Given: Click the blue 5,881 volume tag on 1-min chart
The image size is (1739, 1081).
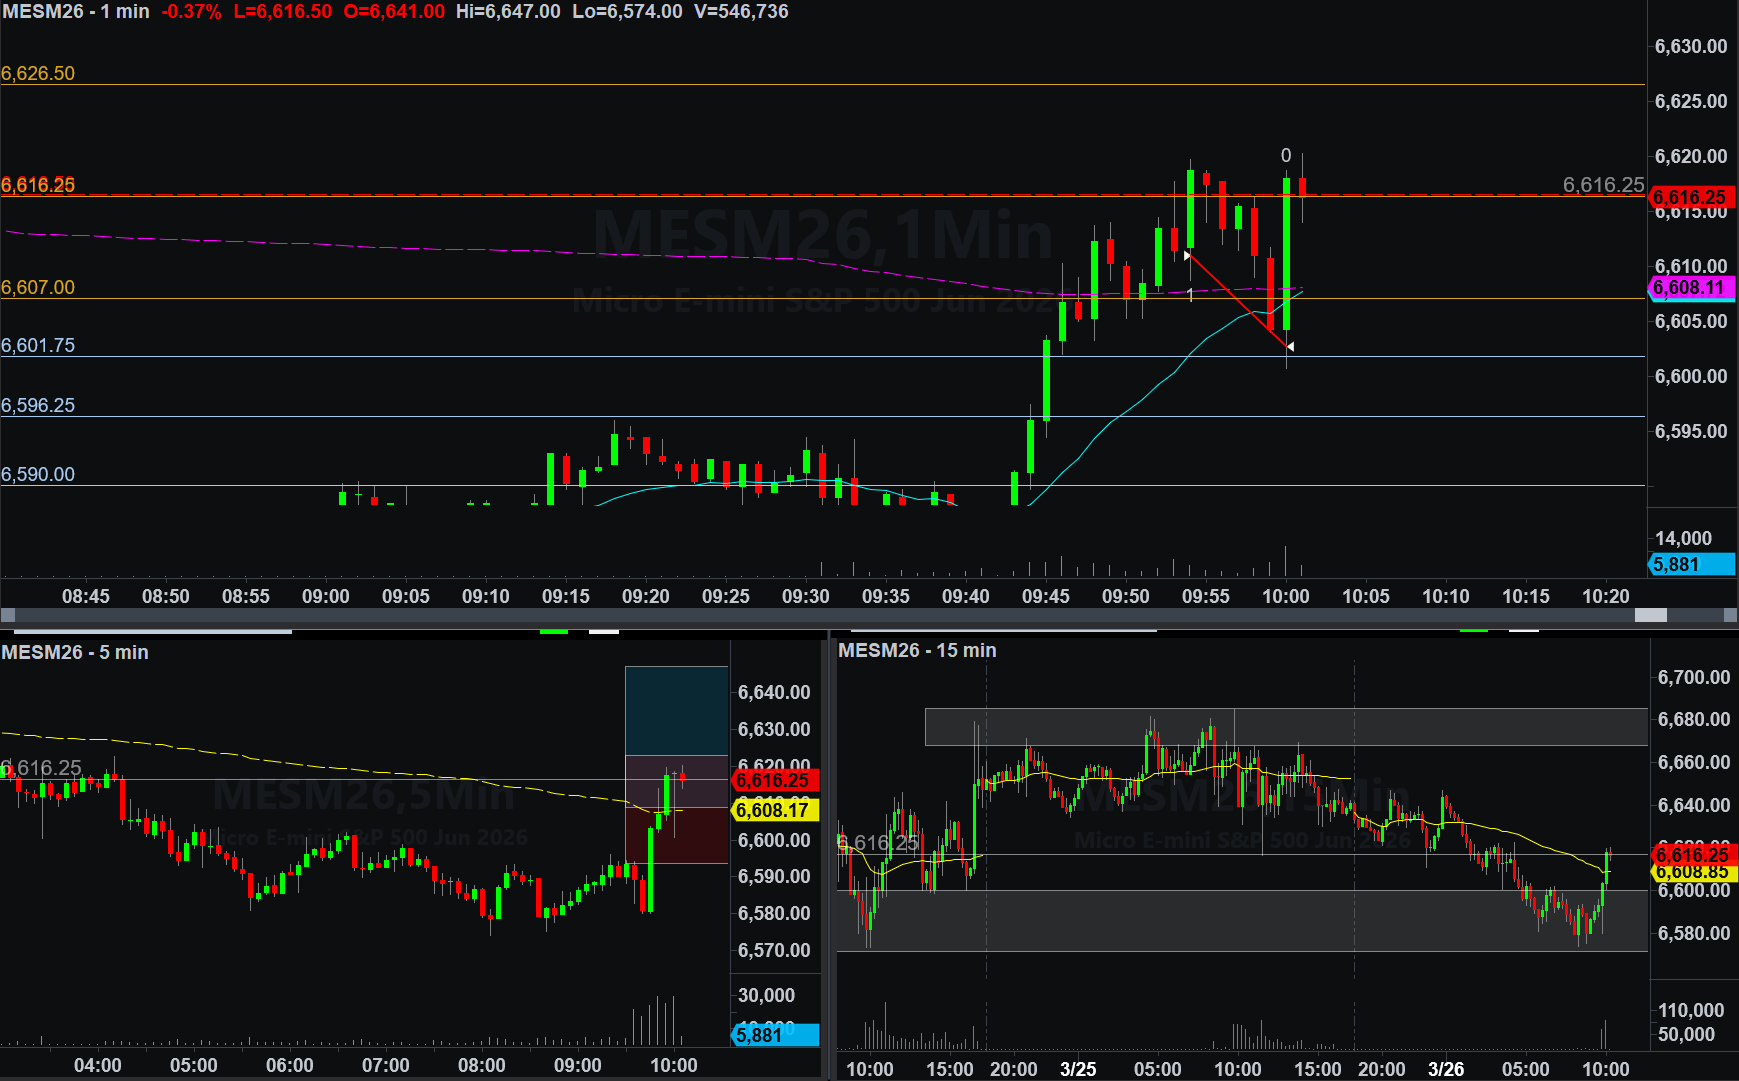Looking at the screenshot, I should click(x=1690, y=564).
